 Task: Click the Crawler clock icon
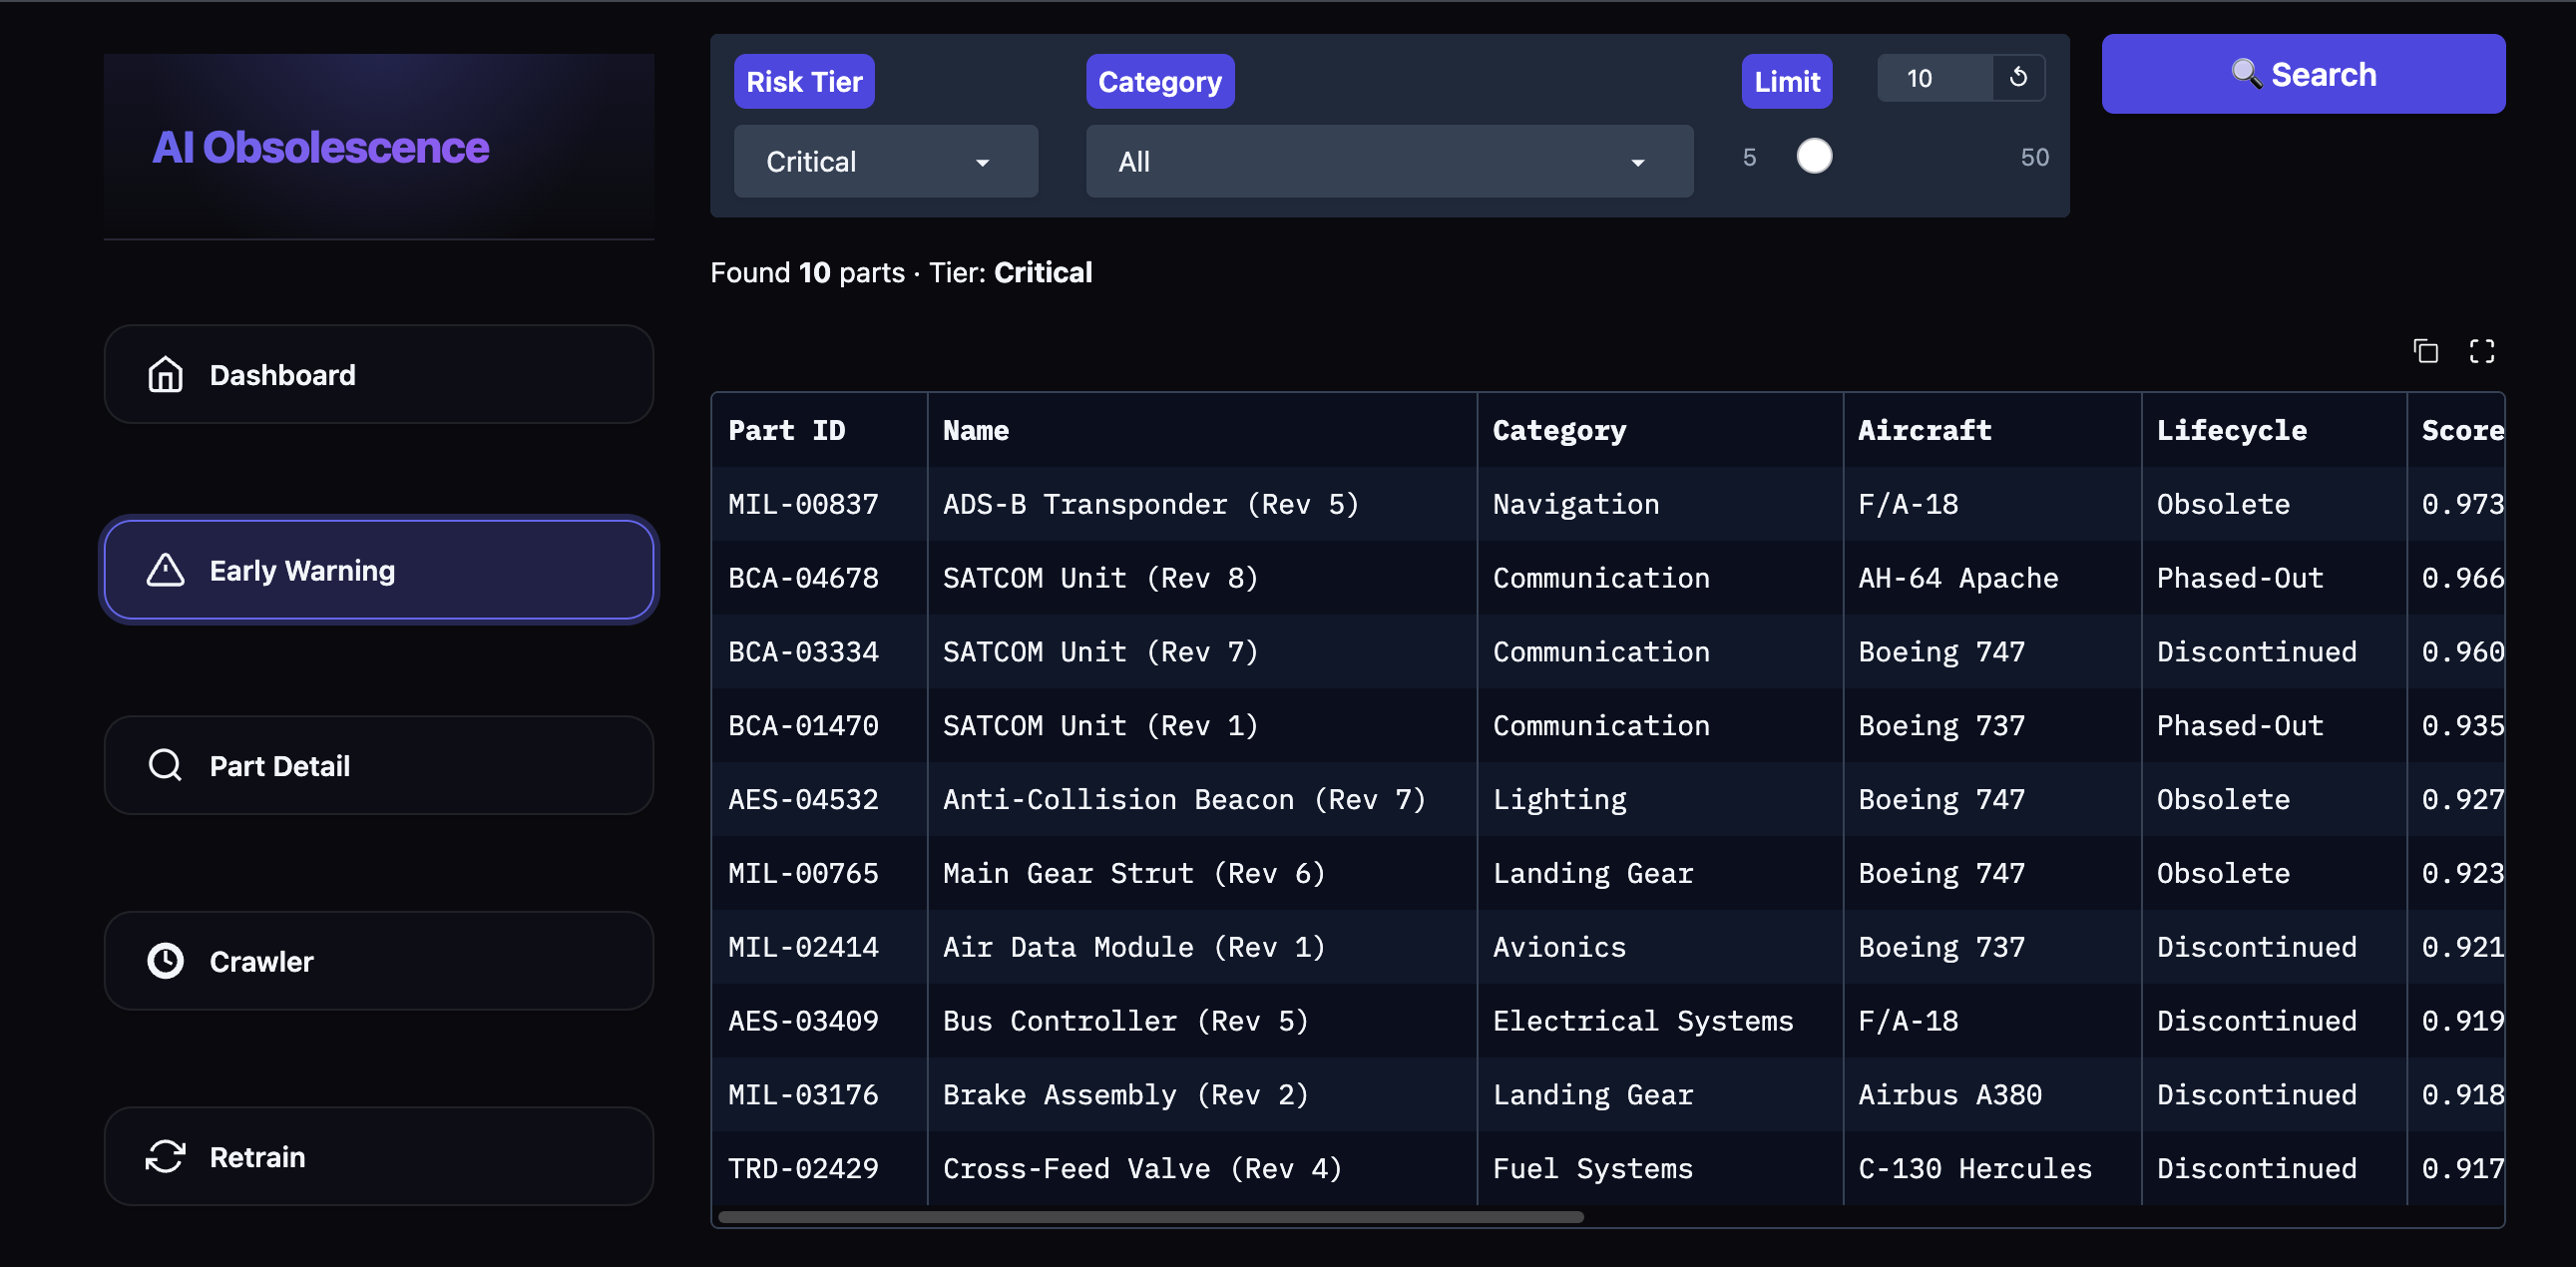[165, 961]
